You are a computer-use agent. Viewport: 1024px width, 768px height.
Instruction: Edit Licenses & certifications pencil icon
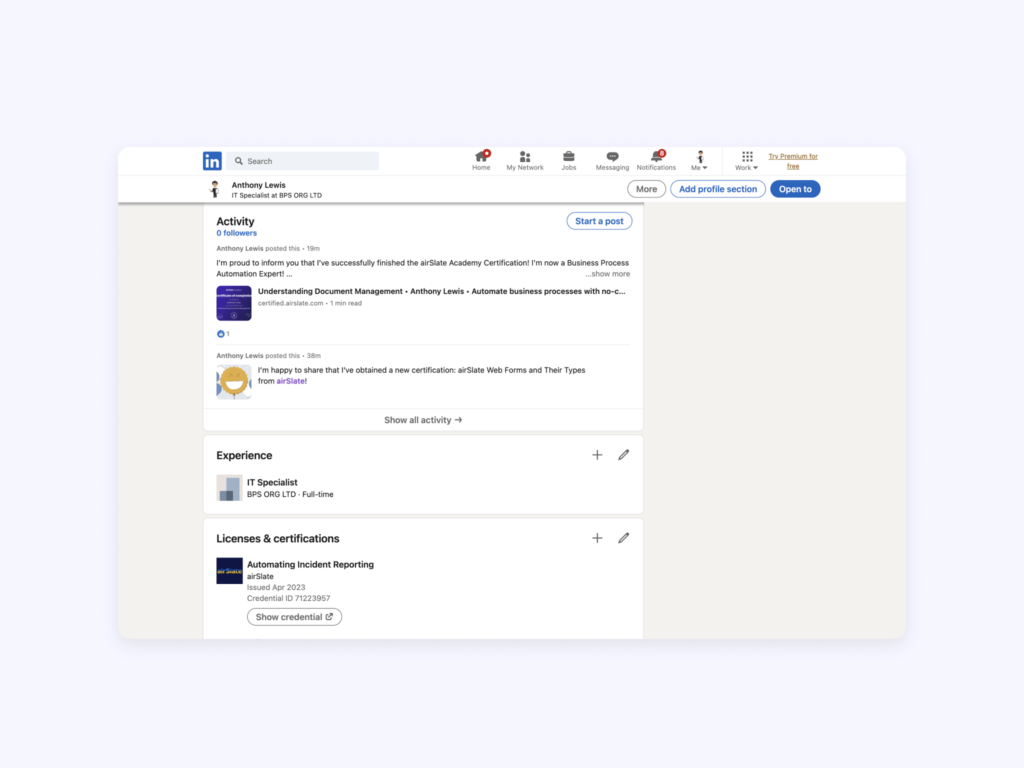(624, 538)
